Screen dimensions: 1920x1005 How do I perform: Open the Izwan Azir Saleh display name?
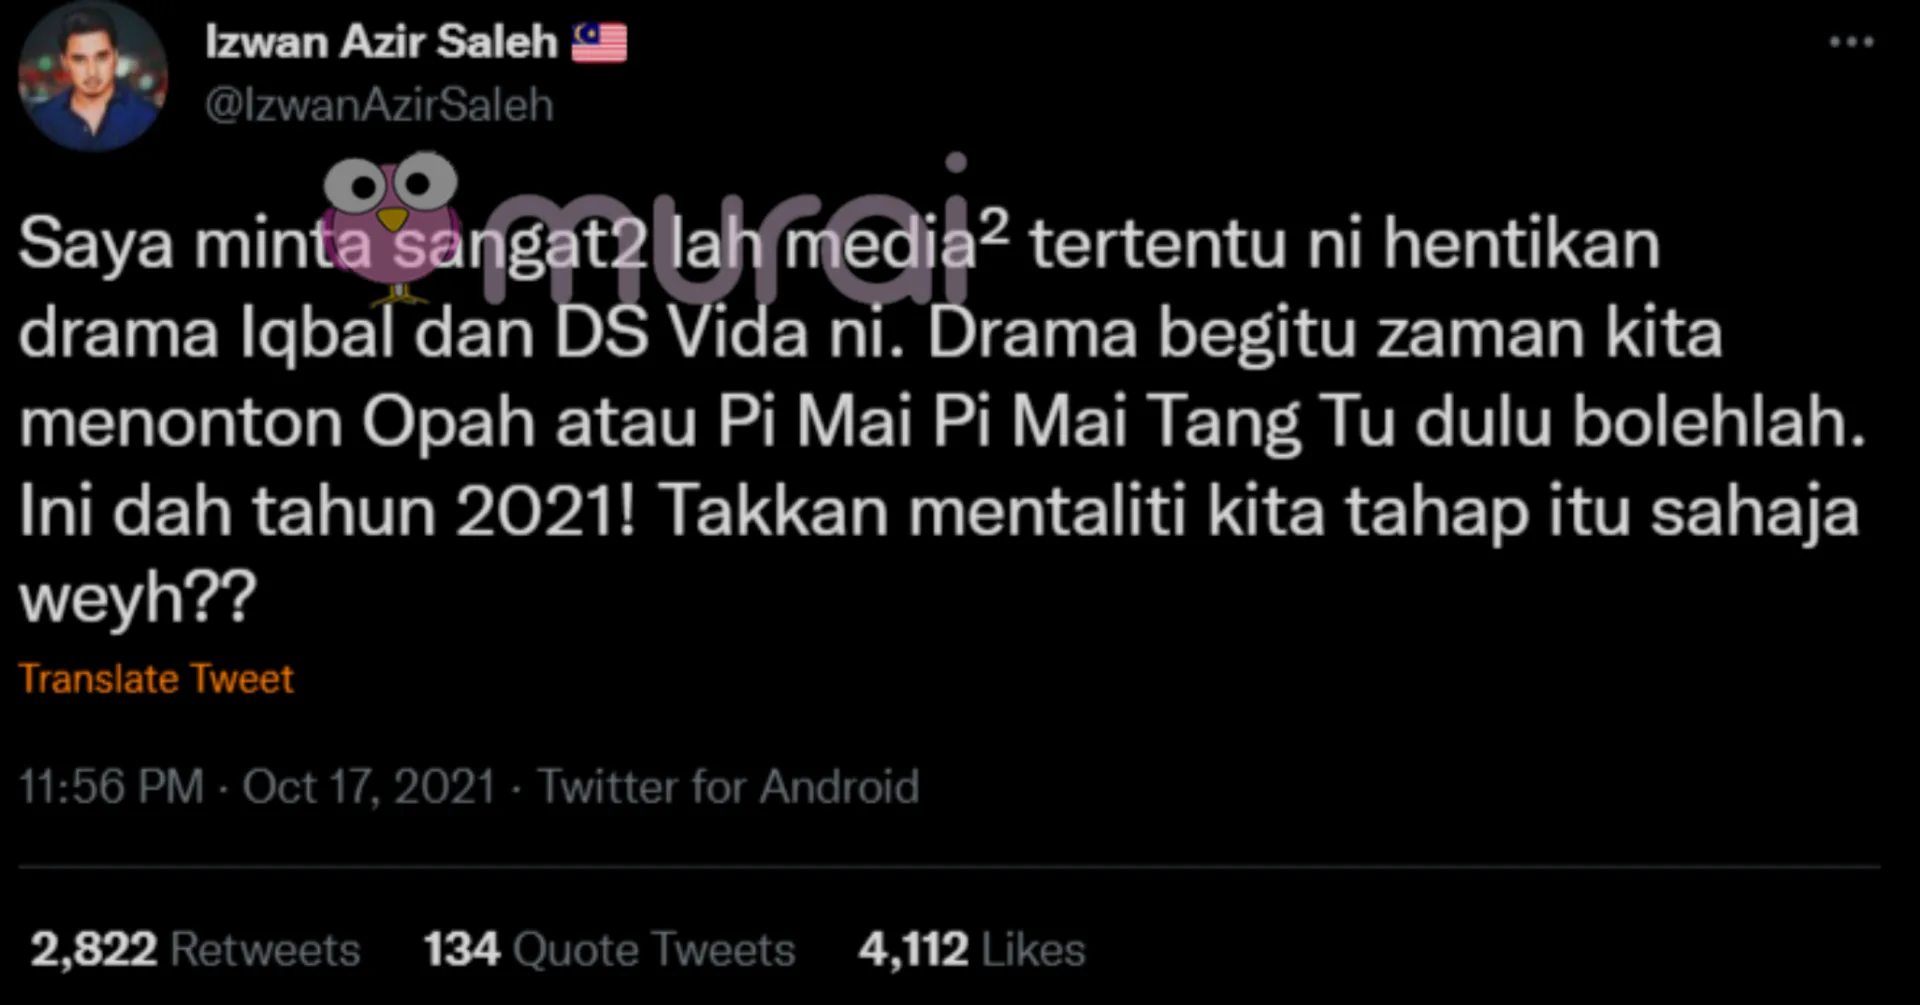381,42
